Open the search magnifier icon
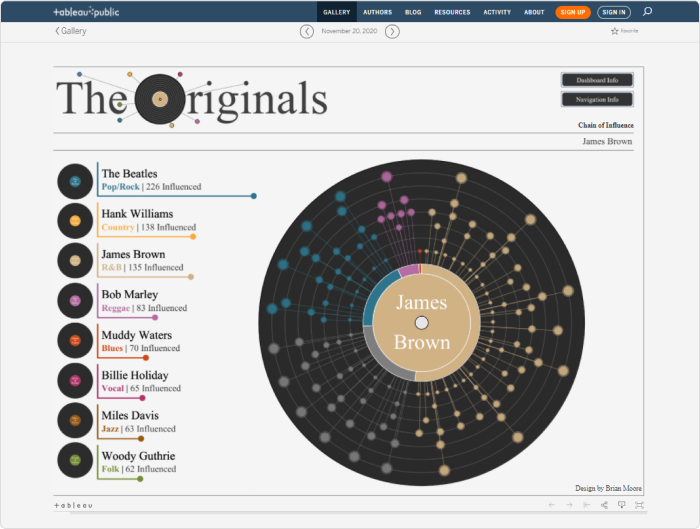 tap(647, 12)
